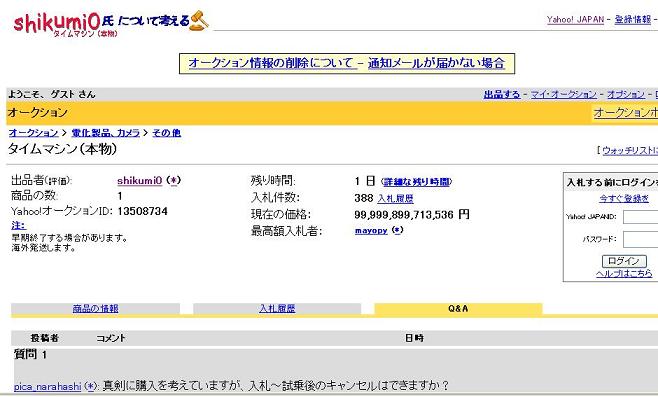
Task: Open the Yahoo! JAPAN link
Action: pos(575,19)
